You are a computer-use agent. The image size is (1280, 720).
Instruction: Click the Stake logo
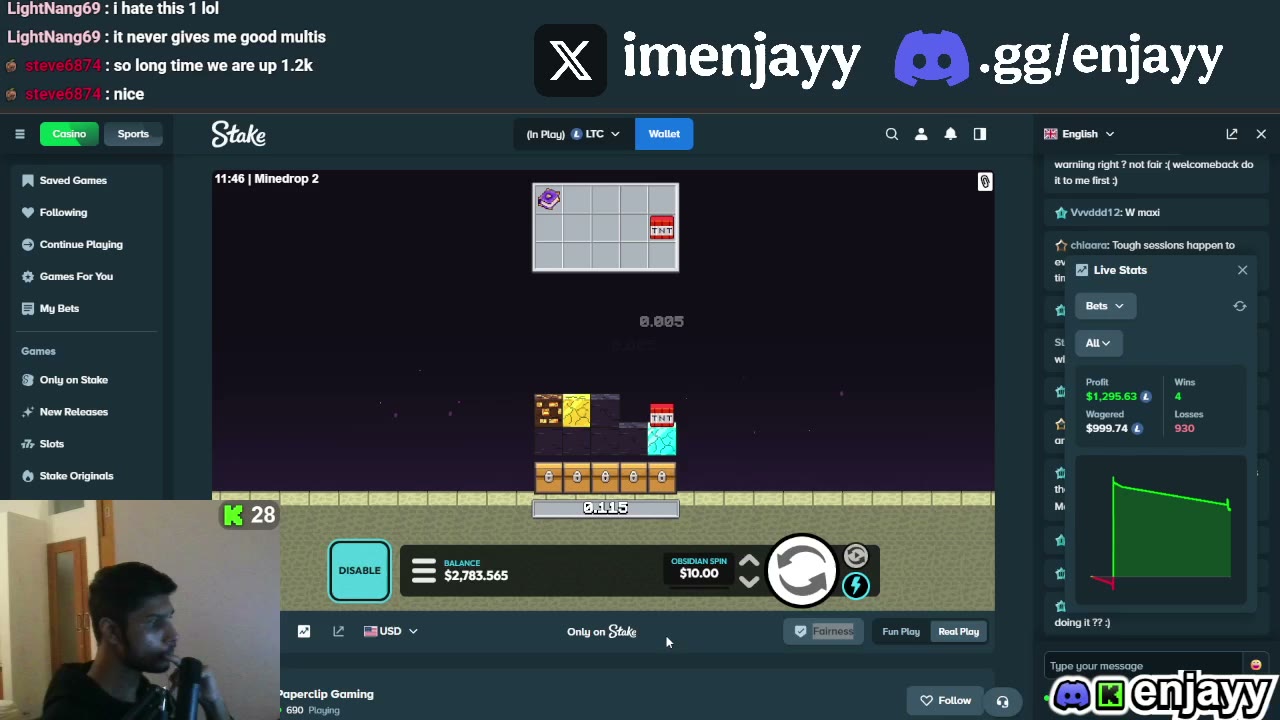(x=238, y=134)
